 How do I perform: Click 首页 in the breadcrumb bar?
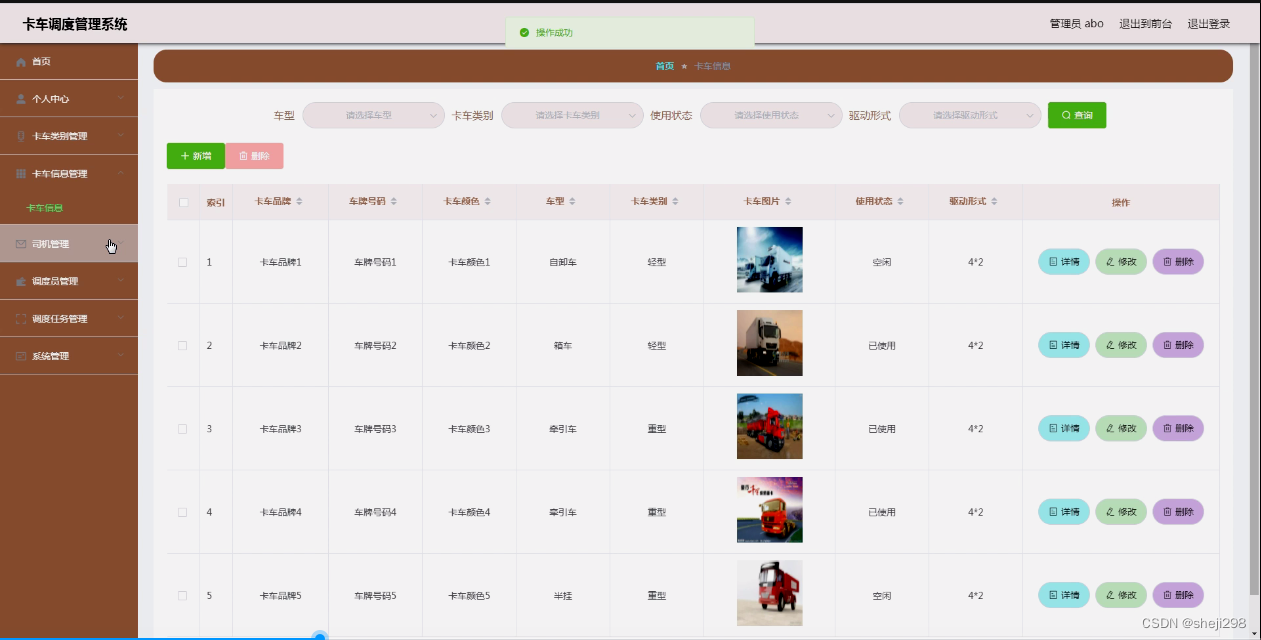(x=663, y=65)
